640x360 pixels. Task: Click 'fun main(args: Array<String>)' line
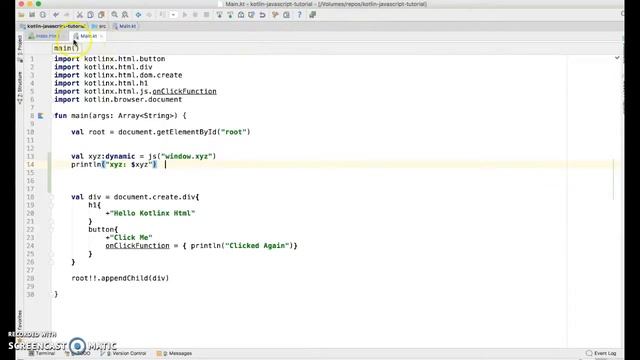point(120,116)
